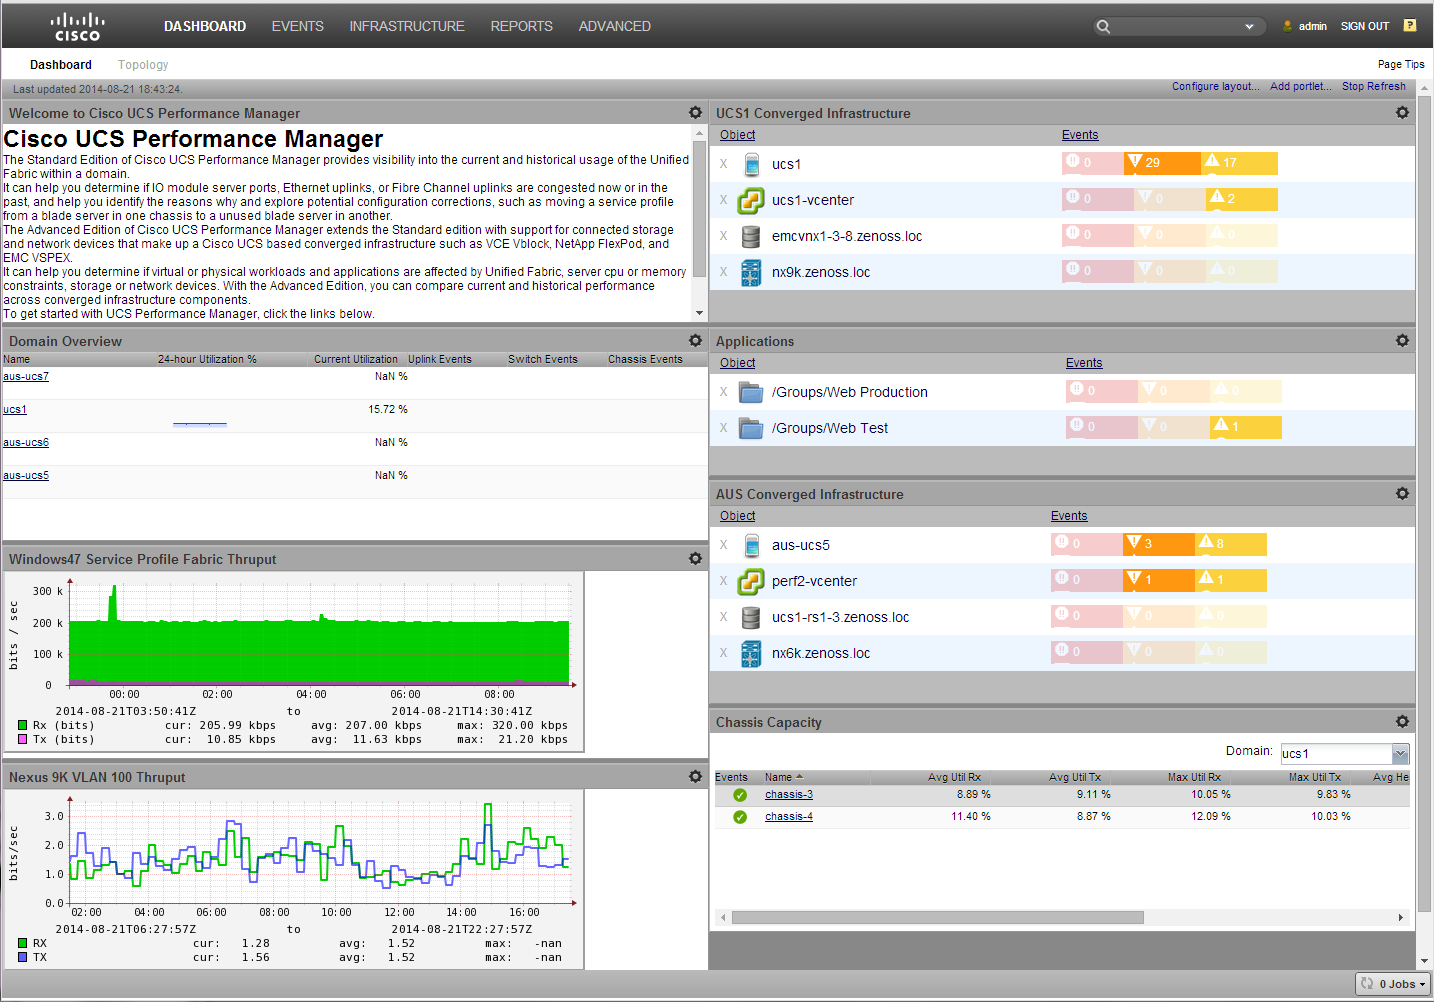
Task: Click green status check for chassis-4
Action: pos(740,817)
